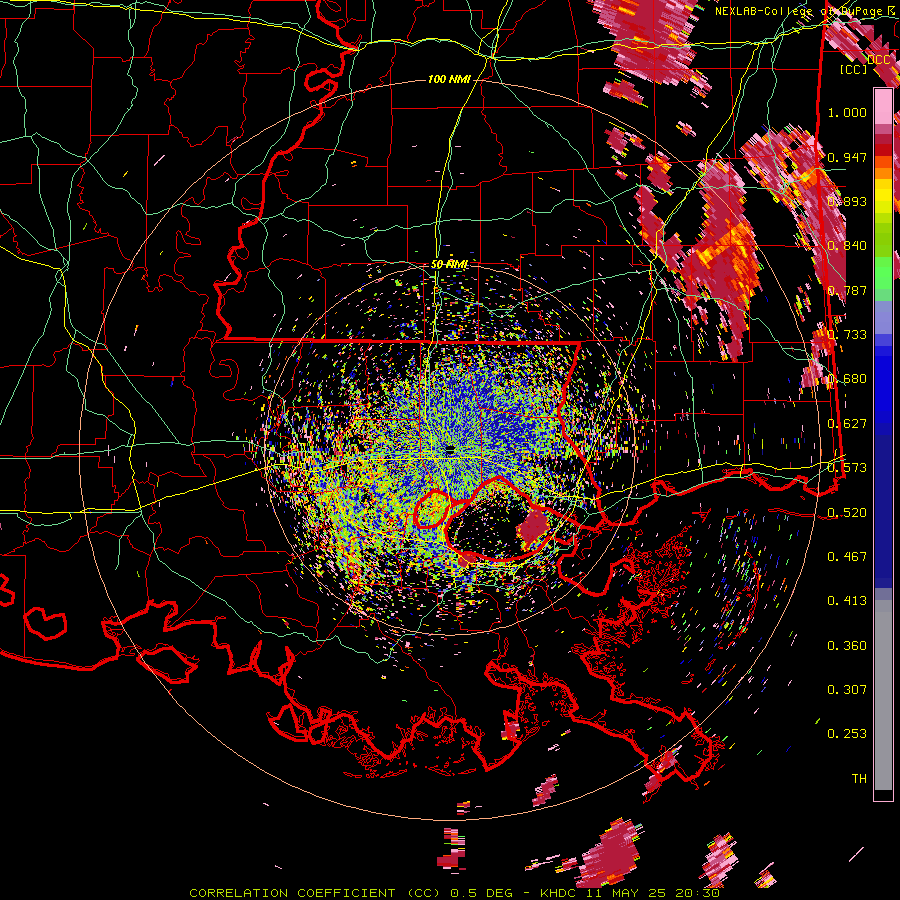Click the 0.520 scale value
Viewport: 900px width, 900px height.
tap(847, 513)
